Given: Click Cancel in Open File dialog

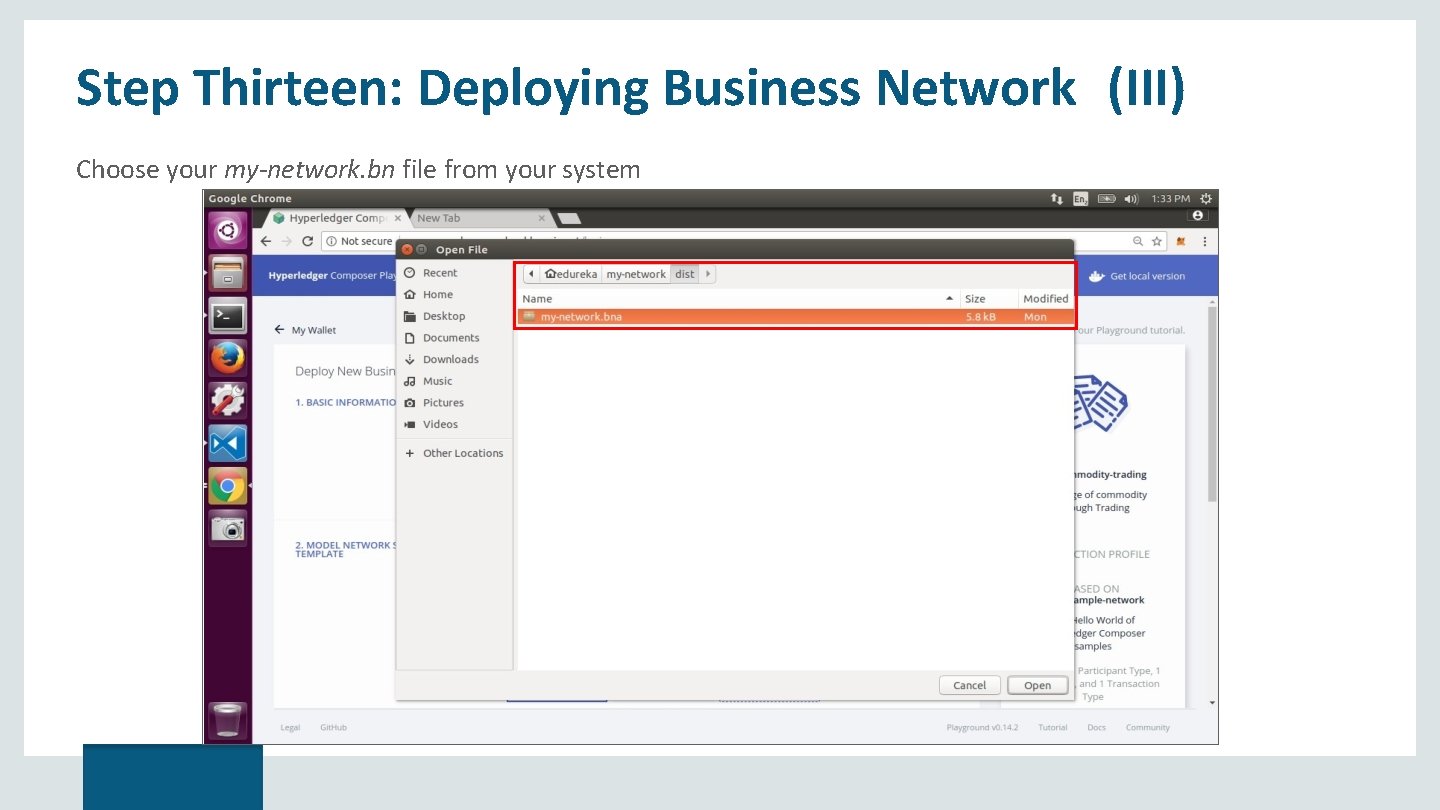Looking at the screenshot, I should 969,686.
